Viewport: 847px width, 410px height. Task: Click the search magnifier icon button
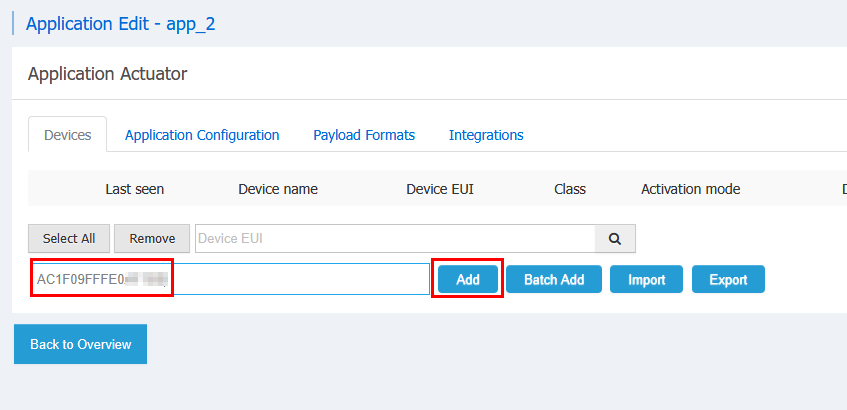point(615,239)
